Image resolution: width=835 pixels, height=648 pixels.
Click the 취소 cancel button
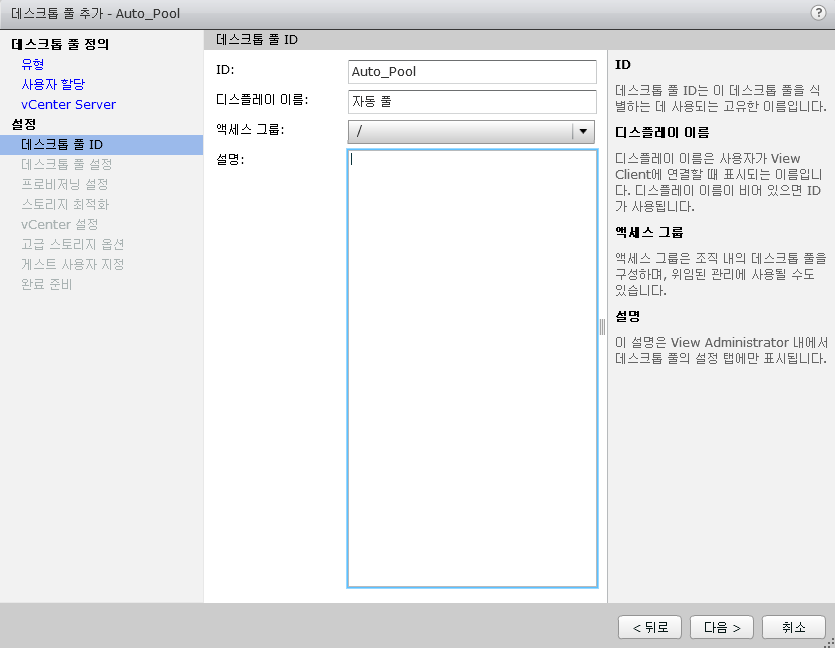(x=793, y=627)
